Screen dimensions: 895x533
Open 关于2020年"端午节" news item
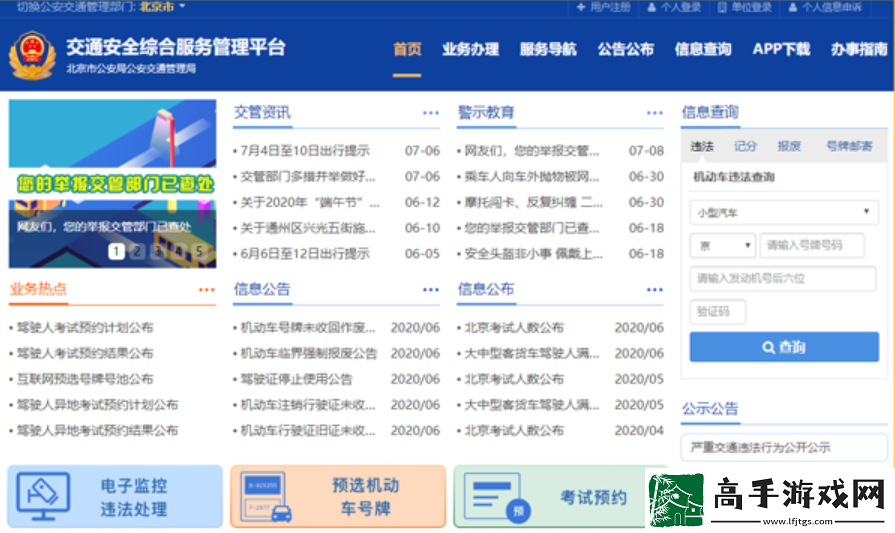[x=310, y=202]
